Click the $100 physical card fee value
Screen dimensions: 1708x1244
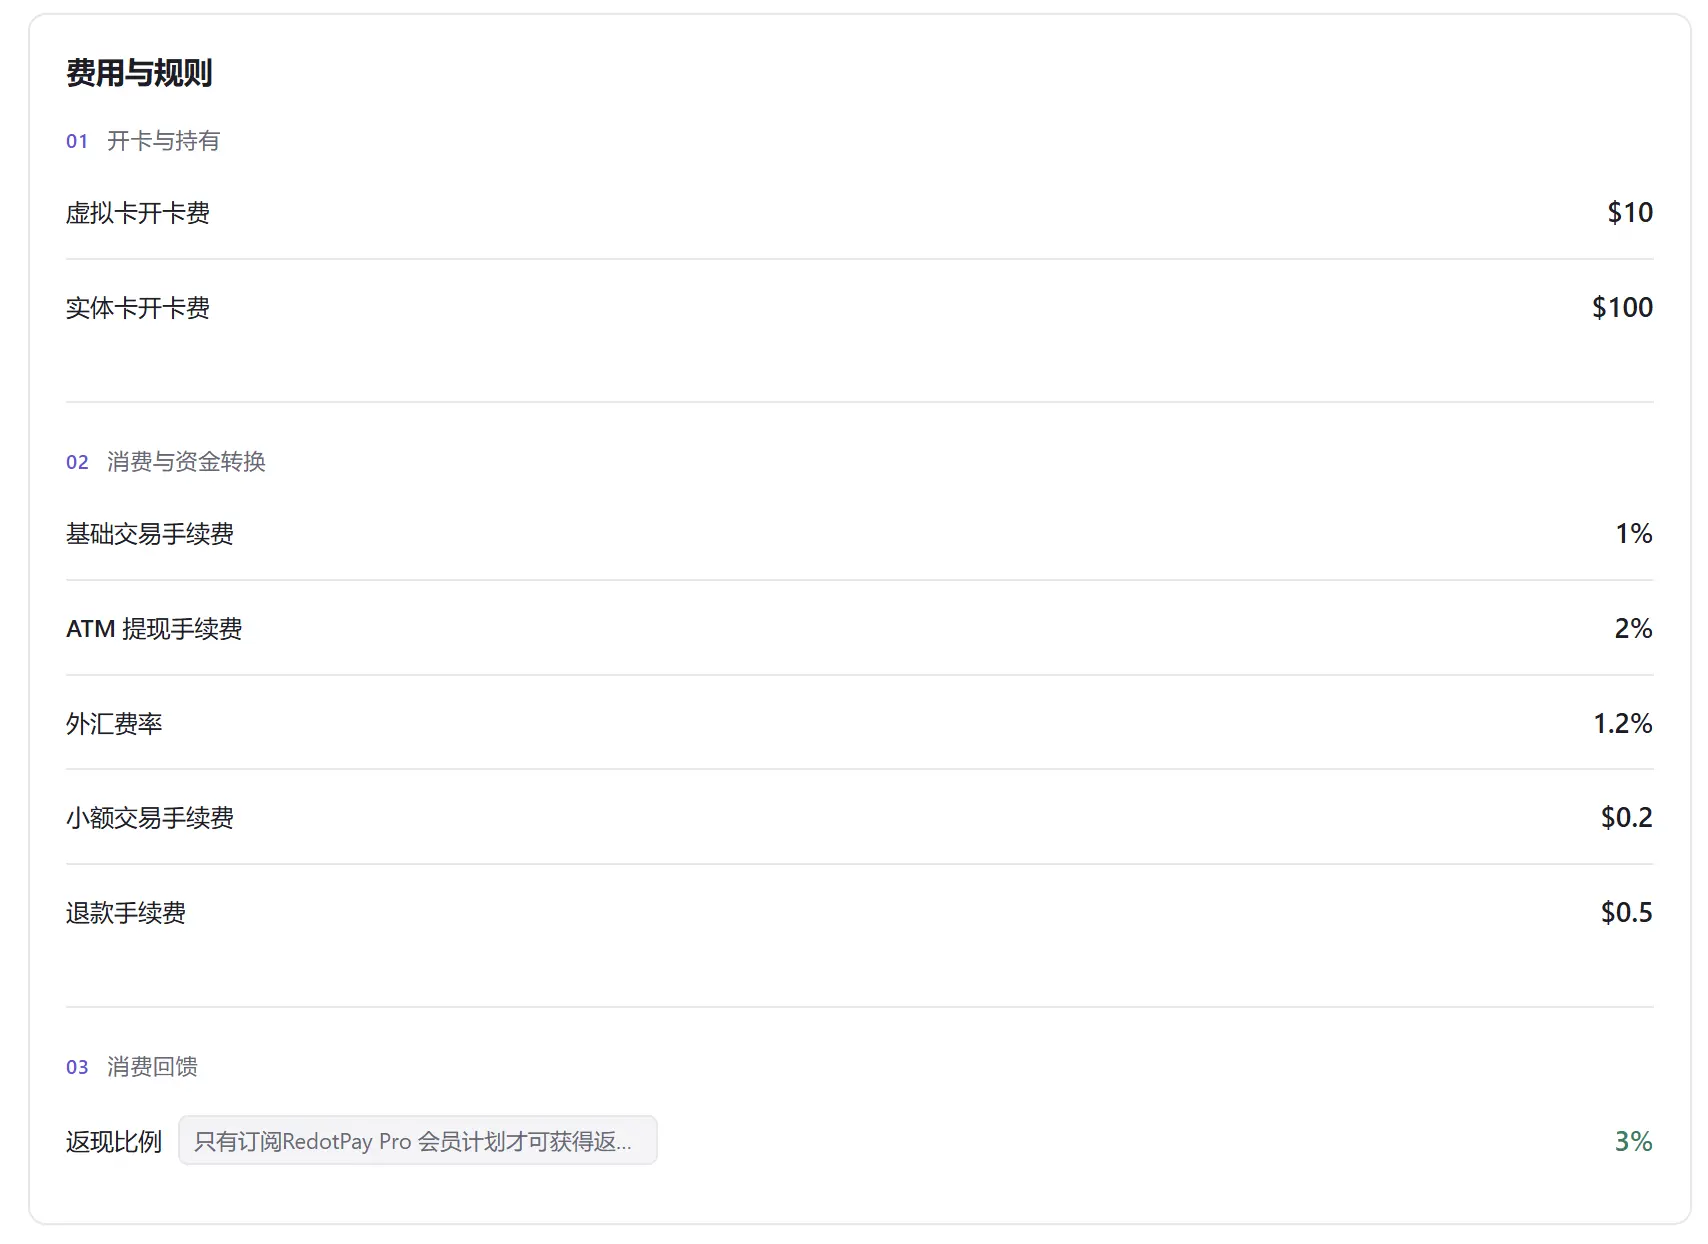(1622, 307)
